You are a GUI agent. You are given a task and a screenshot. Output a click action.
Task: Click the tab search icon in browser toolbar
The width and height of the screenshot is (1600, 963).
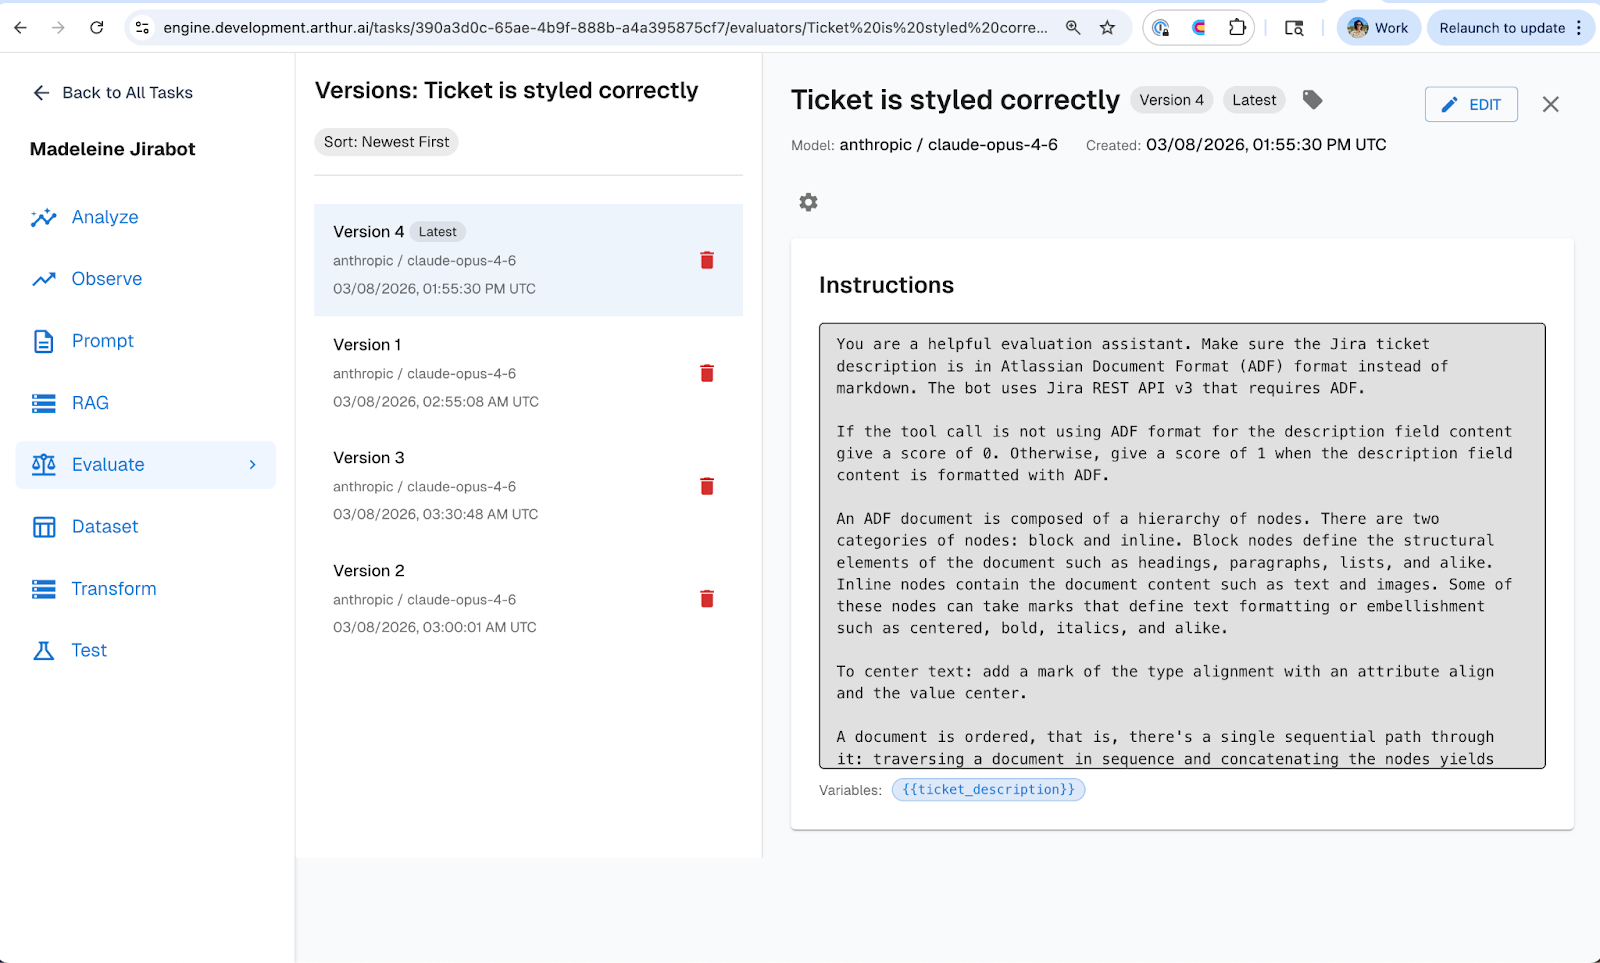pos(1294,28)
